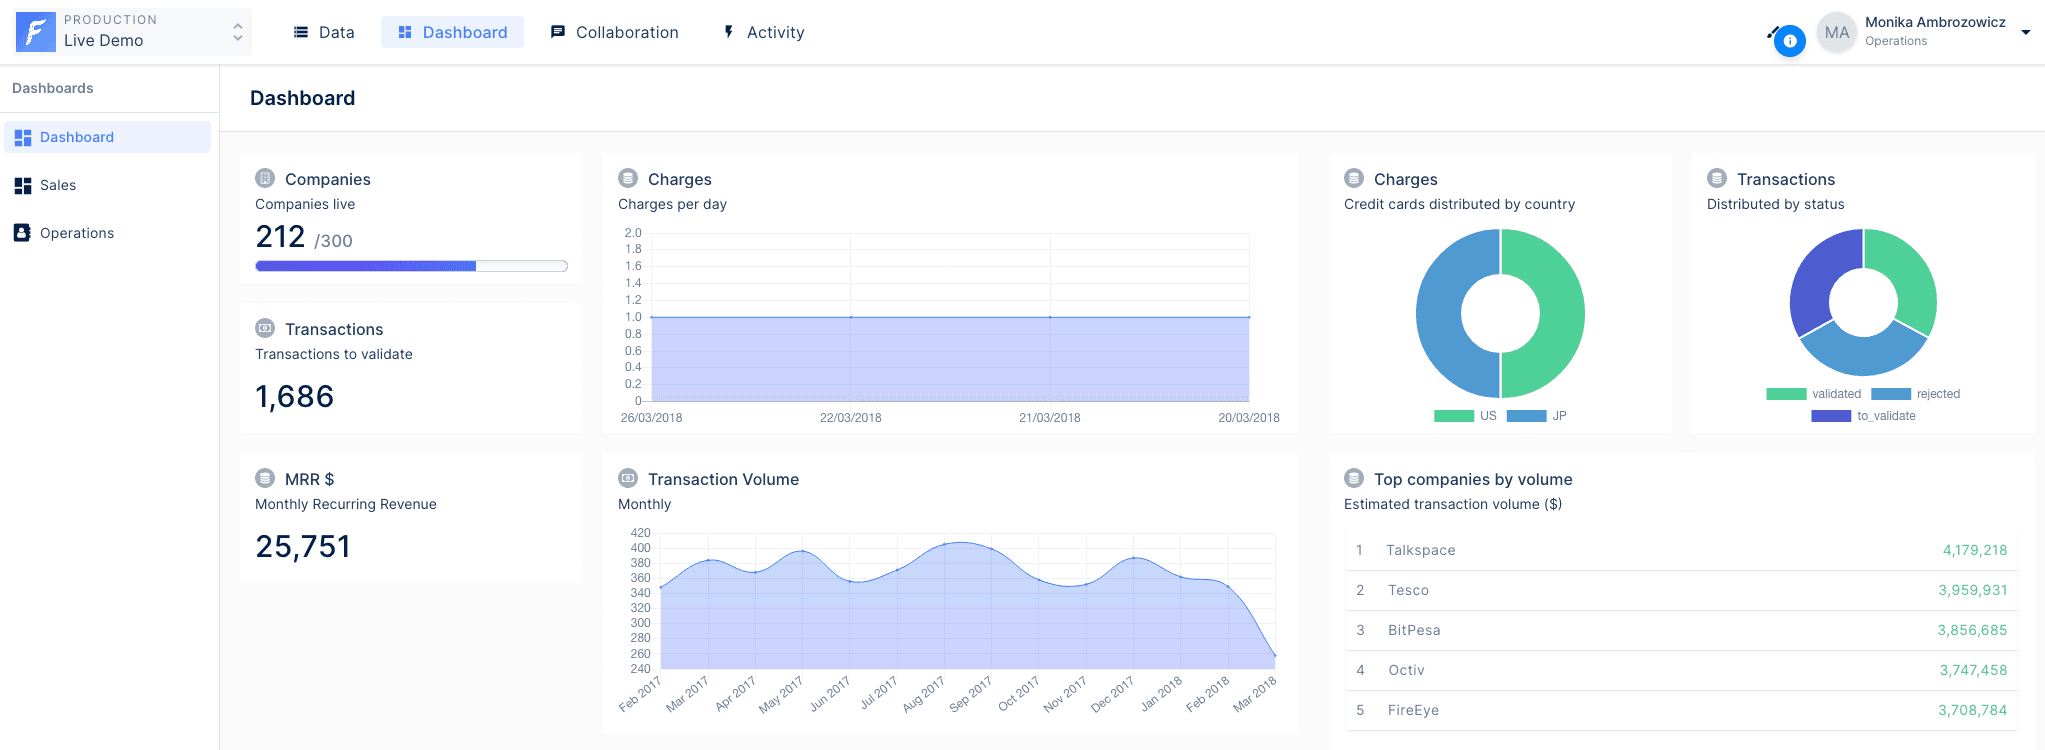Image resolution: width=2045 pixels, height=750 pixels.
Task: Open the Sales dashboard in sidebar
Action: (x=108, y=185)
